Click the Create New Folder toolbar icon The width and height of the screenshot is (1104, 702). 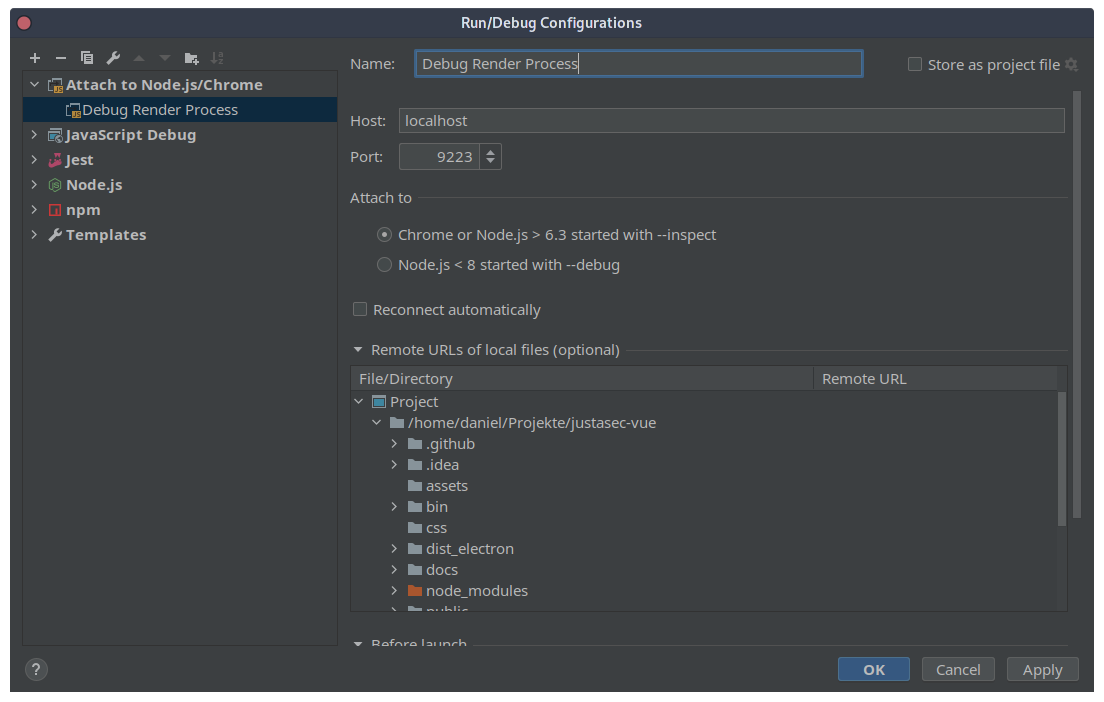pos(191,58)
